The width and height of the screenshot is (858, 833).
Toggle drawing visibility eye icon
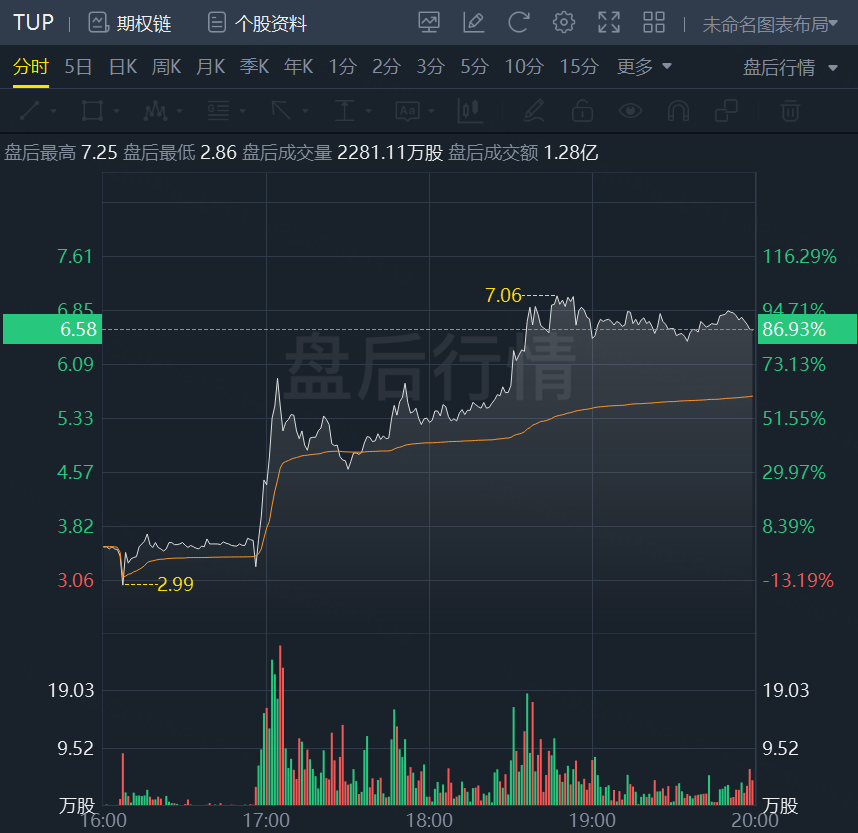point(630,111)
